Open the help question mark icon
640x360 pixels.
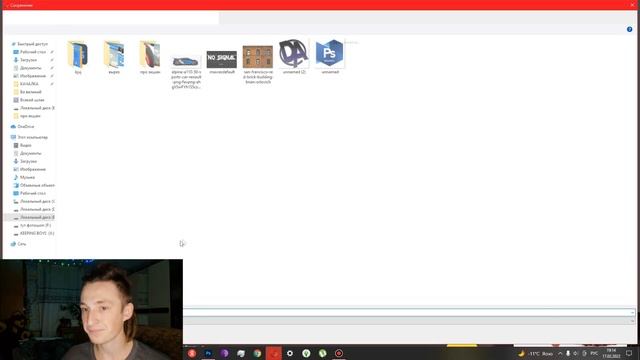[629, 29]
